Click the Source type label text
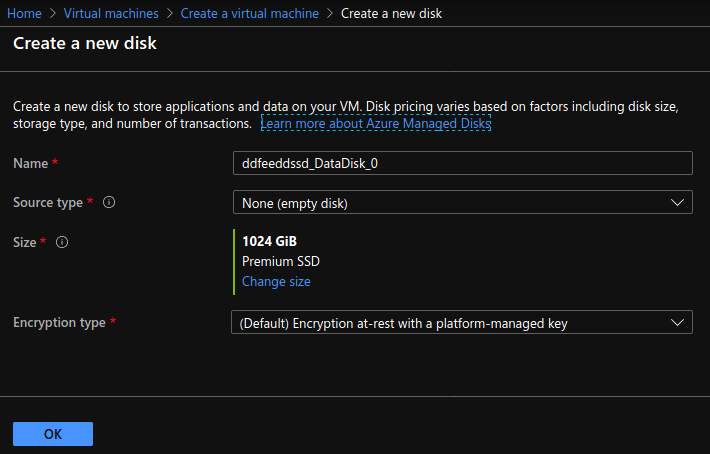This screenshot has width=710, height=454. (x=48, y=202)
